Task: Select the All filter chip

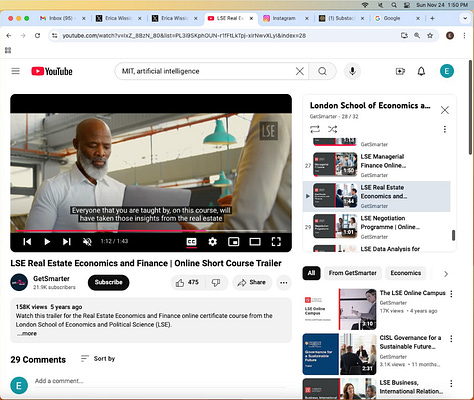Action: coord(311,273)
